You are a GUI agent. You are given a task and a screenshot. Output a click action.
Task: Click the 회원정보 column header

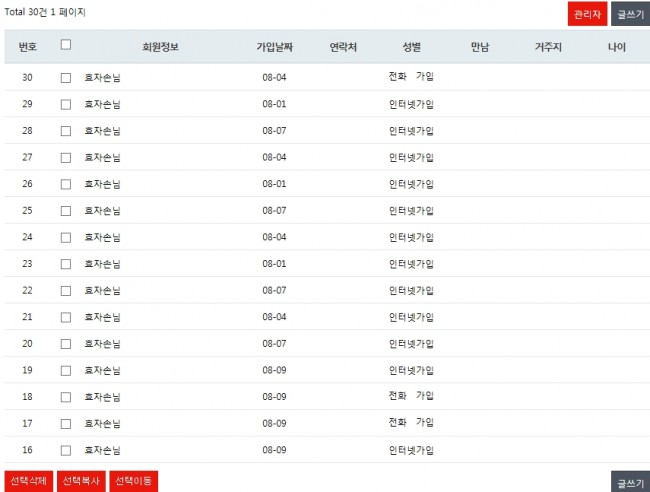160,47
